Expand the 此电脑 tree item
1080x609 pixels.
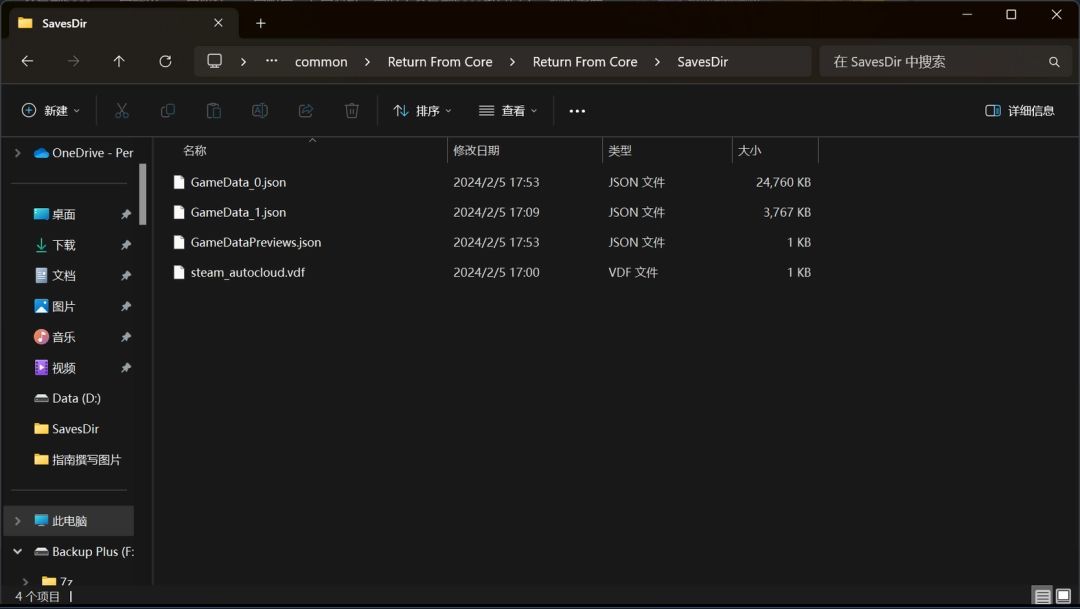click(17, 520)
